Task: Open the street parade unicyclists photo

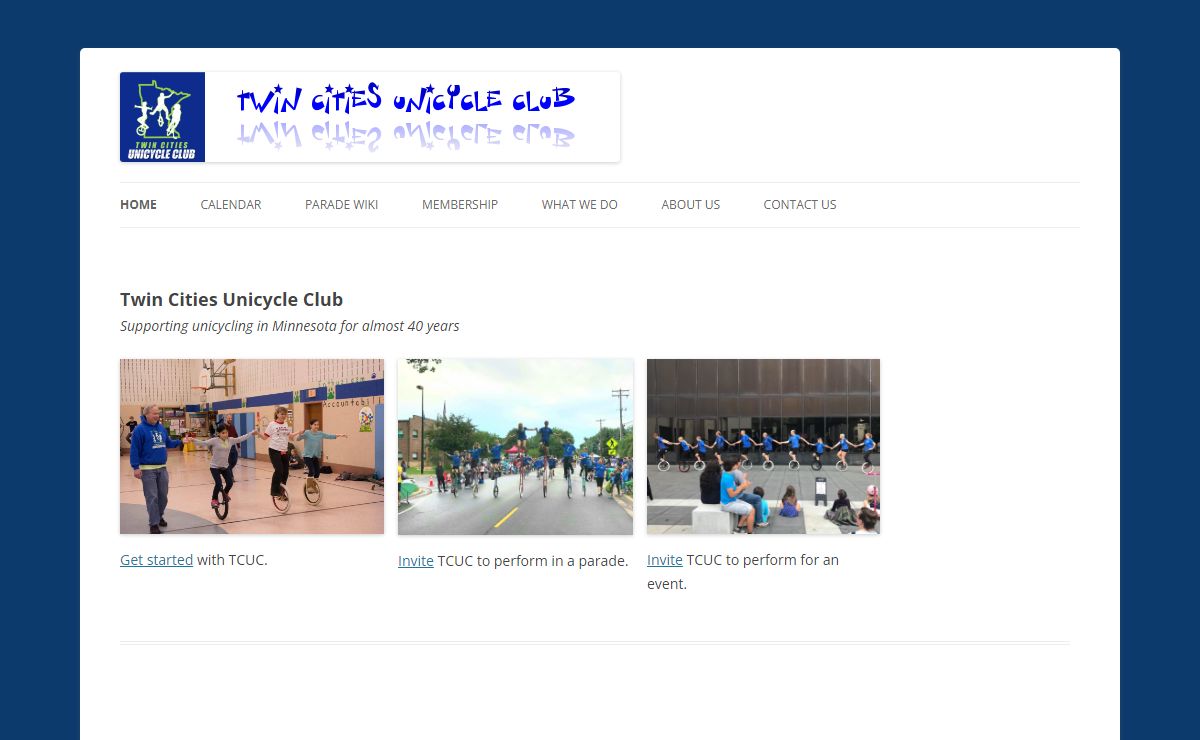Action: click(x=515, y=447)
